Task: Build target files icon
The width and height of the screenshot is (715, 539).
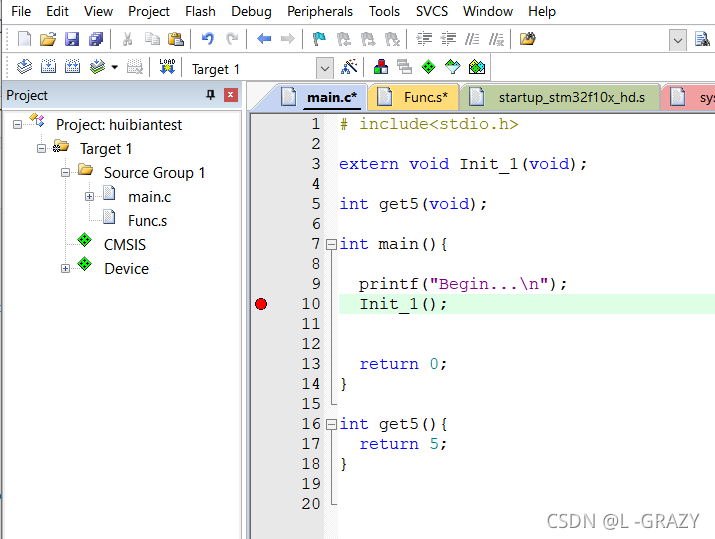Action: pos(48,67)
